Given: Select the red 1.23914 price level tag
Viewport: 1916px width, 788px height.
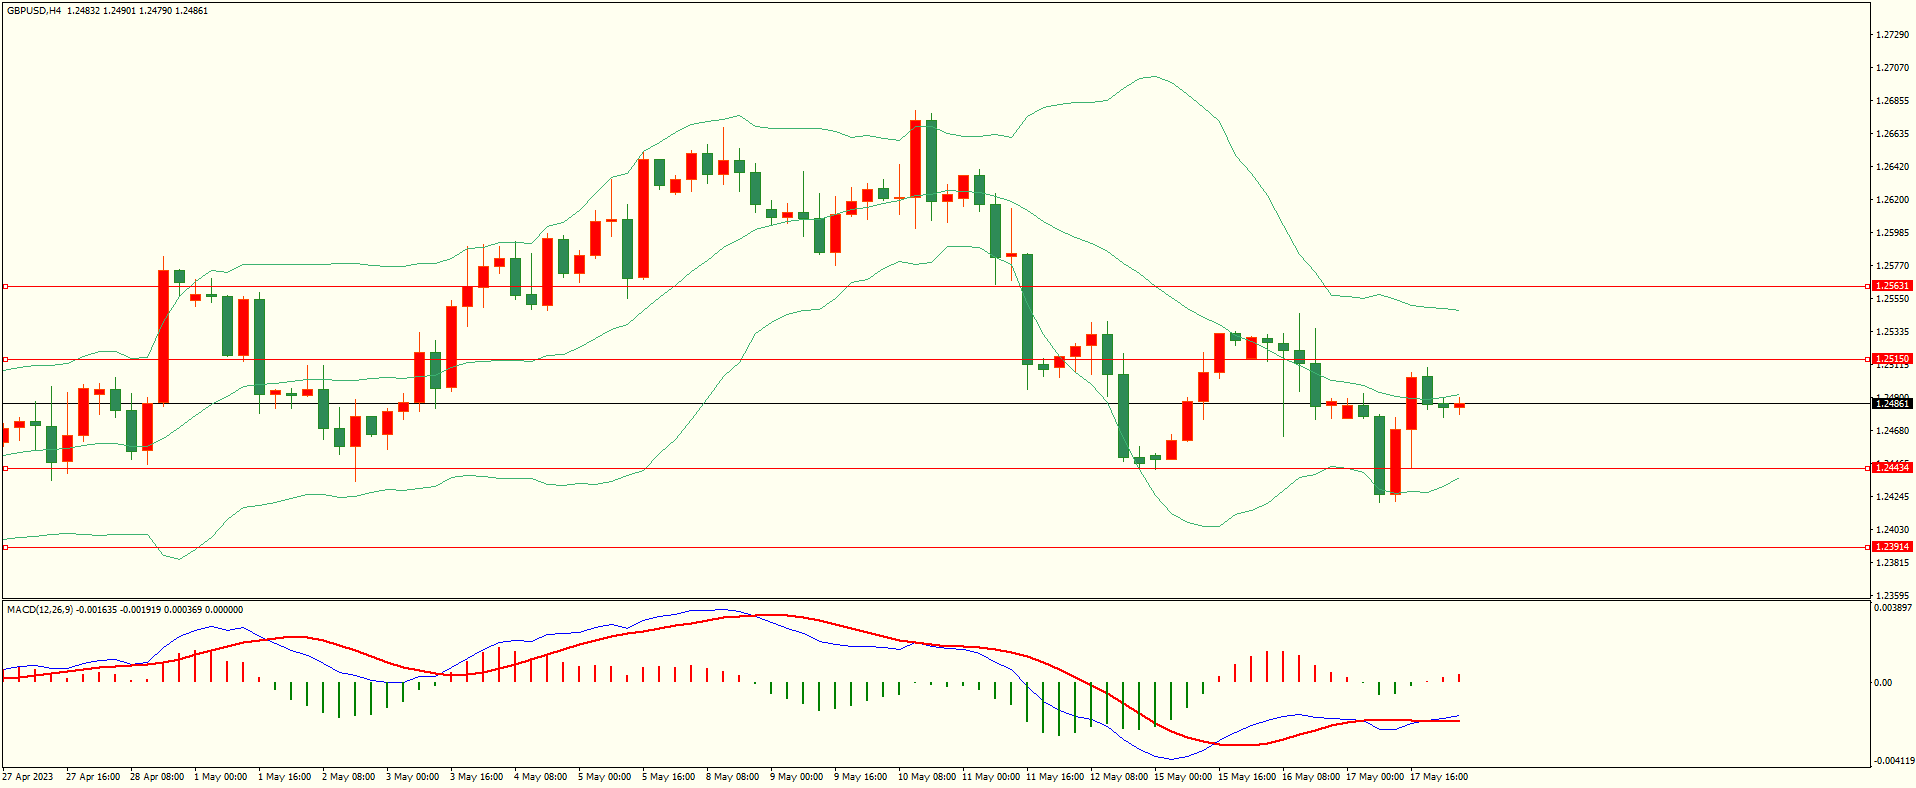Looking at the screenshot, I should point(1892,547).
